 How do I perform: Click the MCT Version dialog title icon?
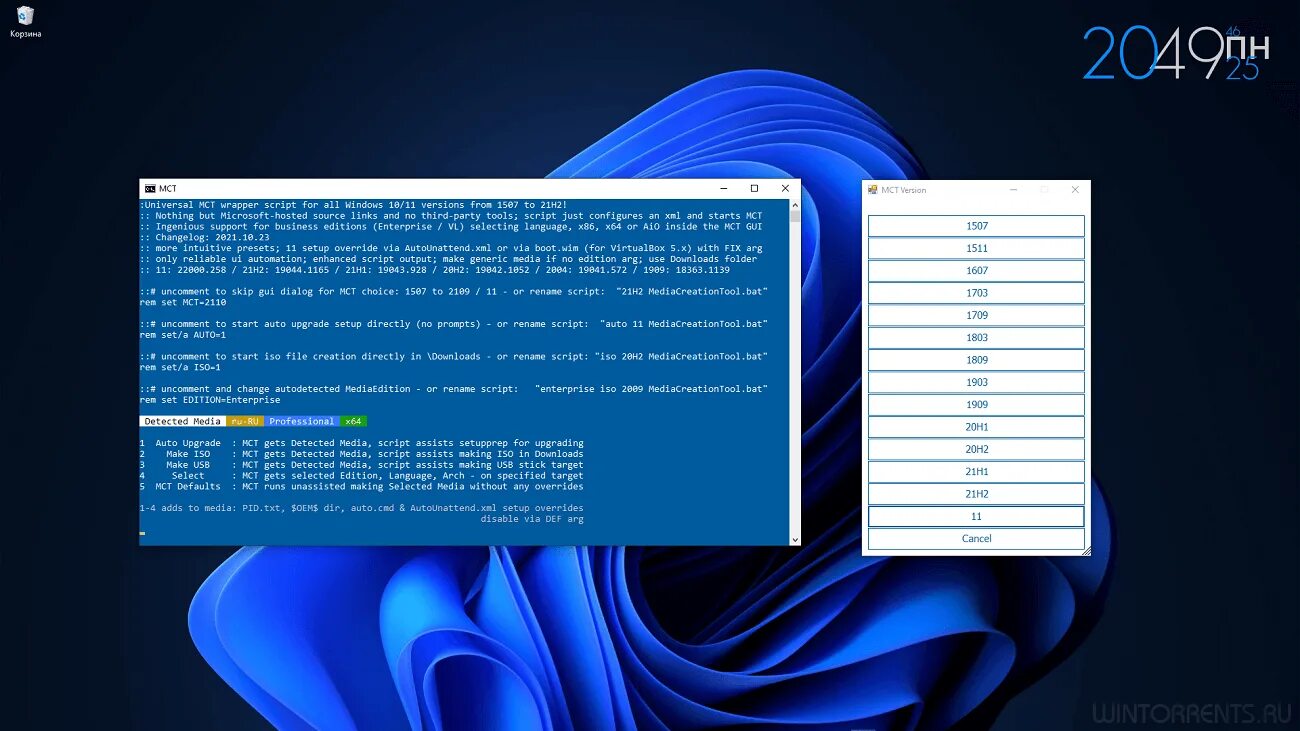873,189
